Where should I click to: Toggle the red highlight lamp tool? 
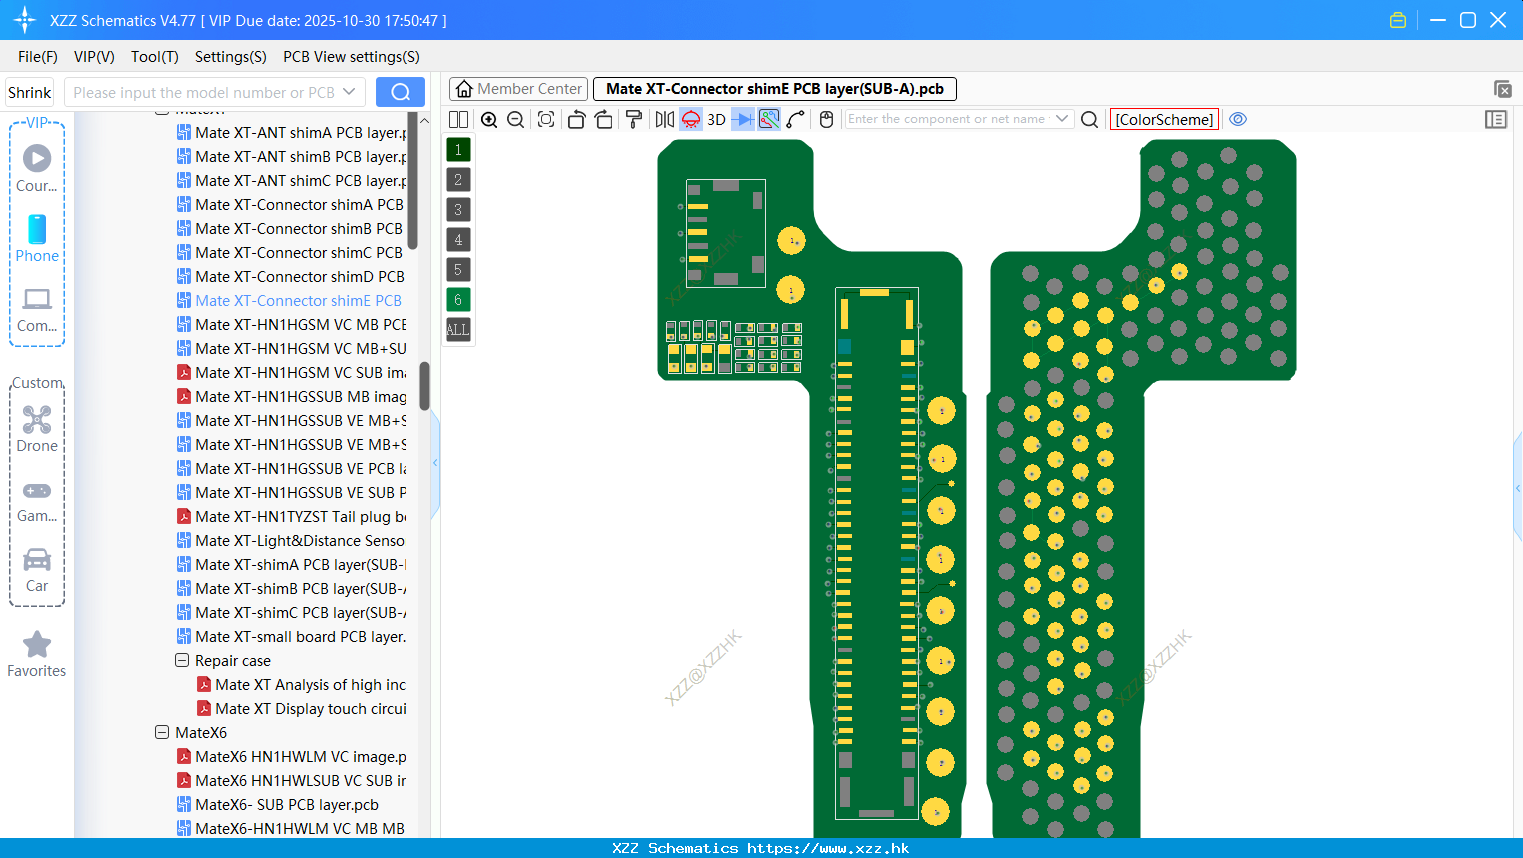click(x=691, y=119)
